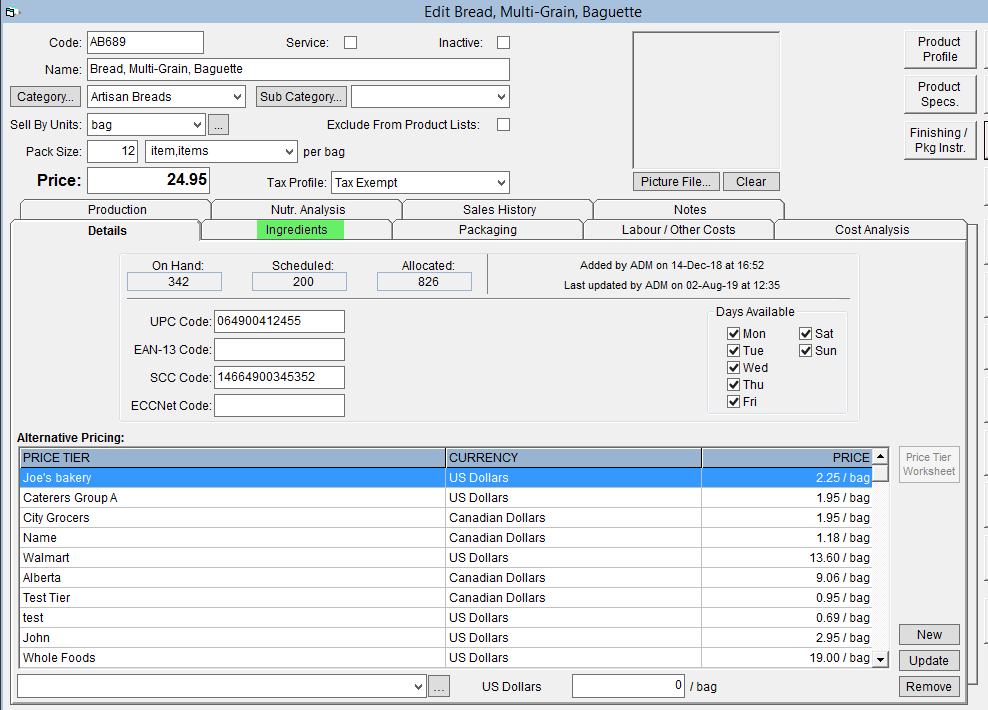This screenshot has height=710, width=988.
Task: Select the Details tab
Action: [107, 231]
